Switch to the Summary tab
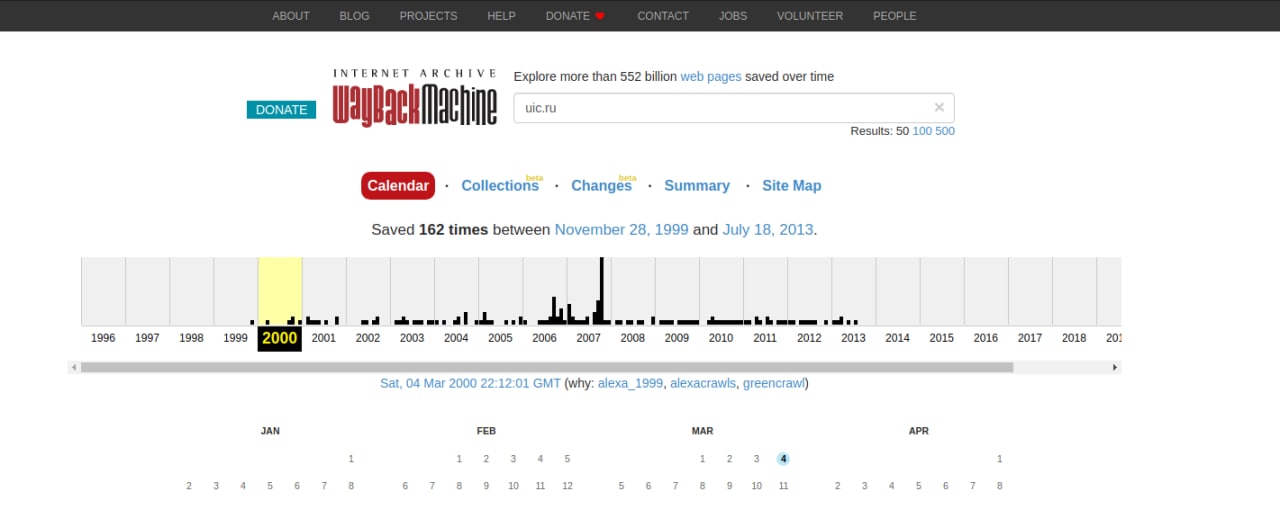 [x=697, y=186]
